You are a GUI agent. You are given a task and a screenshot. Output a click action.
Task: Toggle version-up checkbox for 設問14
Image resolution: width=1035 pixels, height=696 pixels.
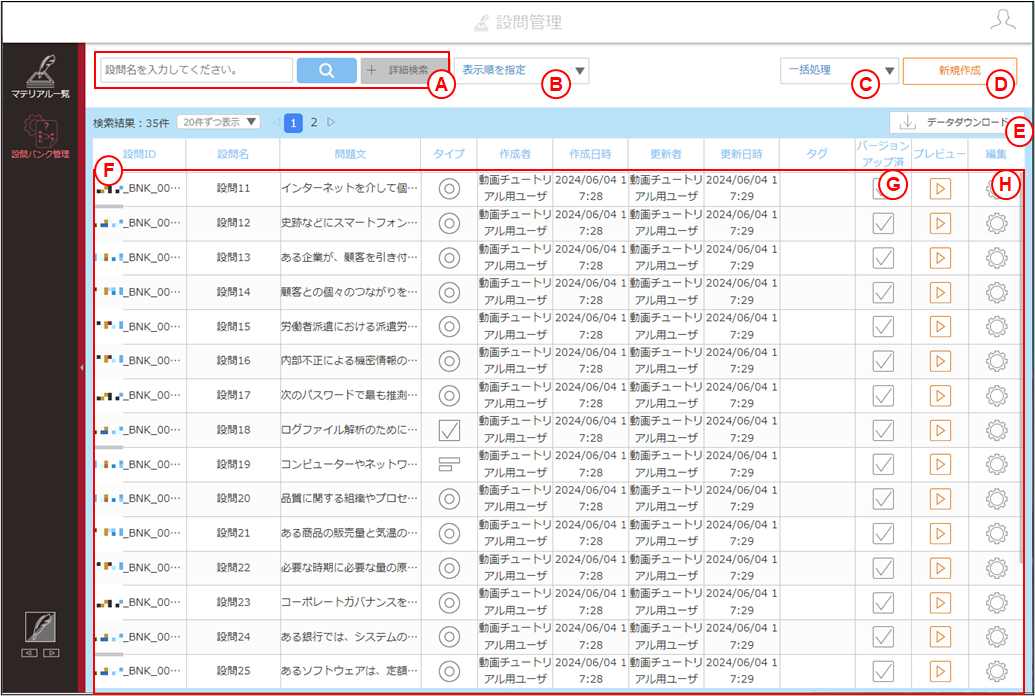pyautogui.click(x=883, y=292)
